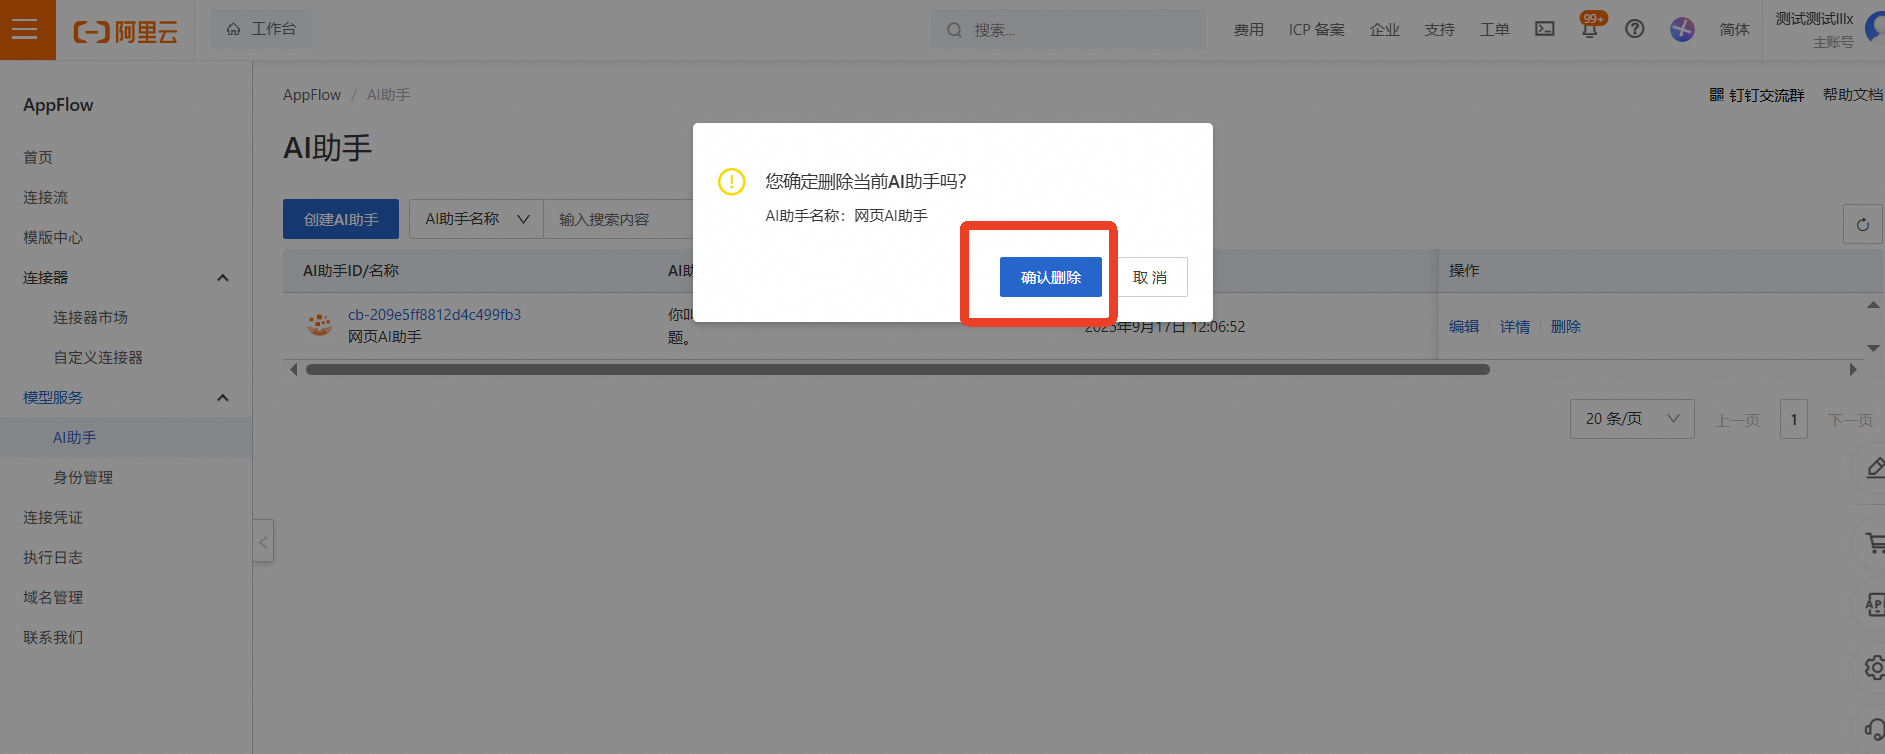This screenshot has height=754, width=1885.
Task: Open 连接流 in sidebar
Action: point(46,197)
